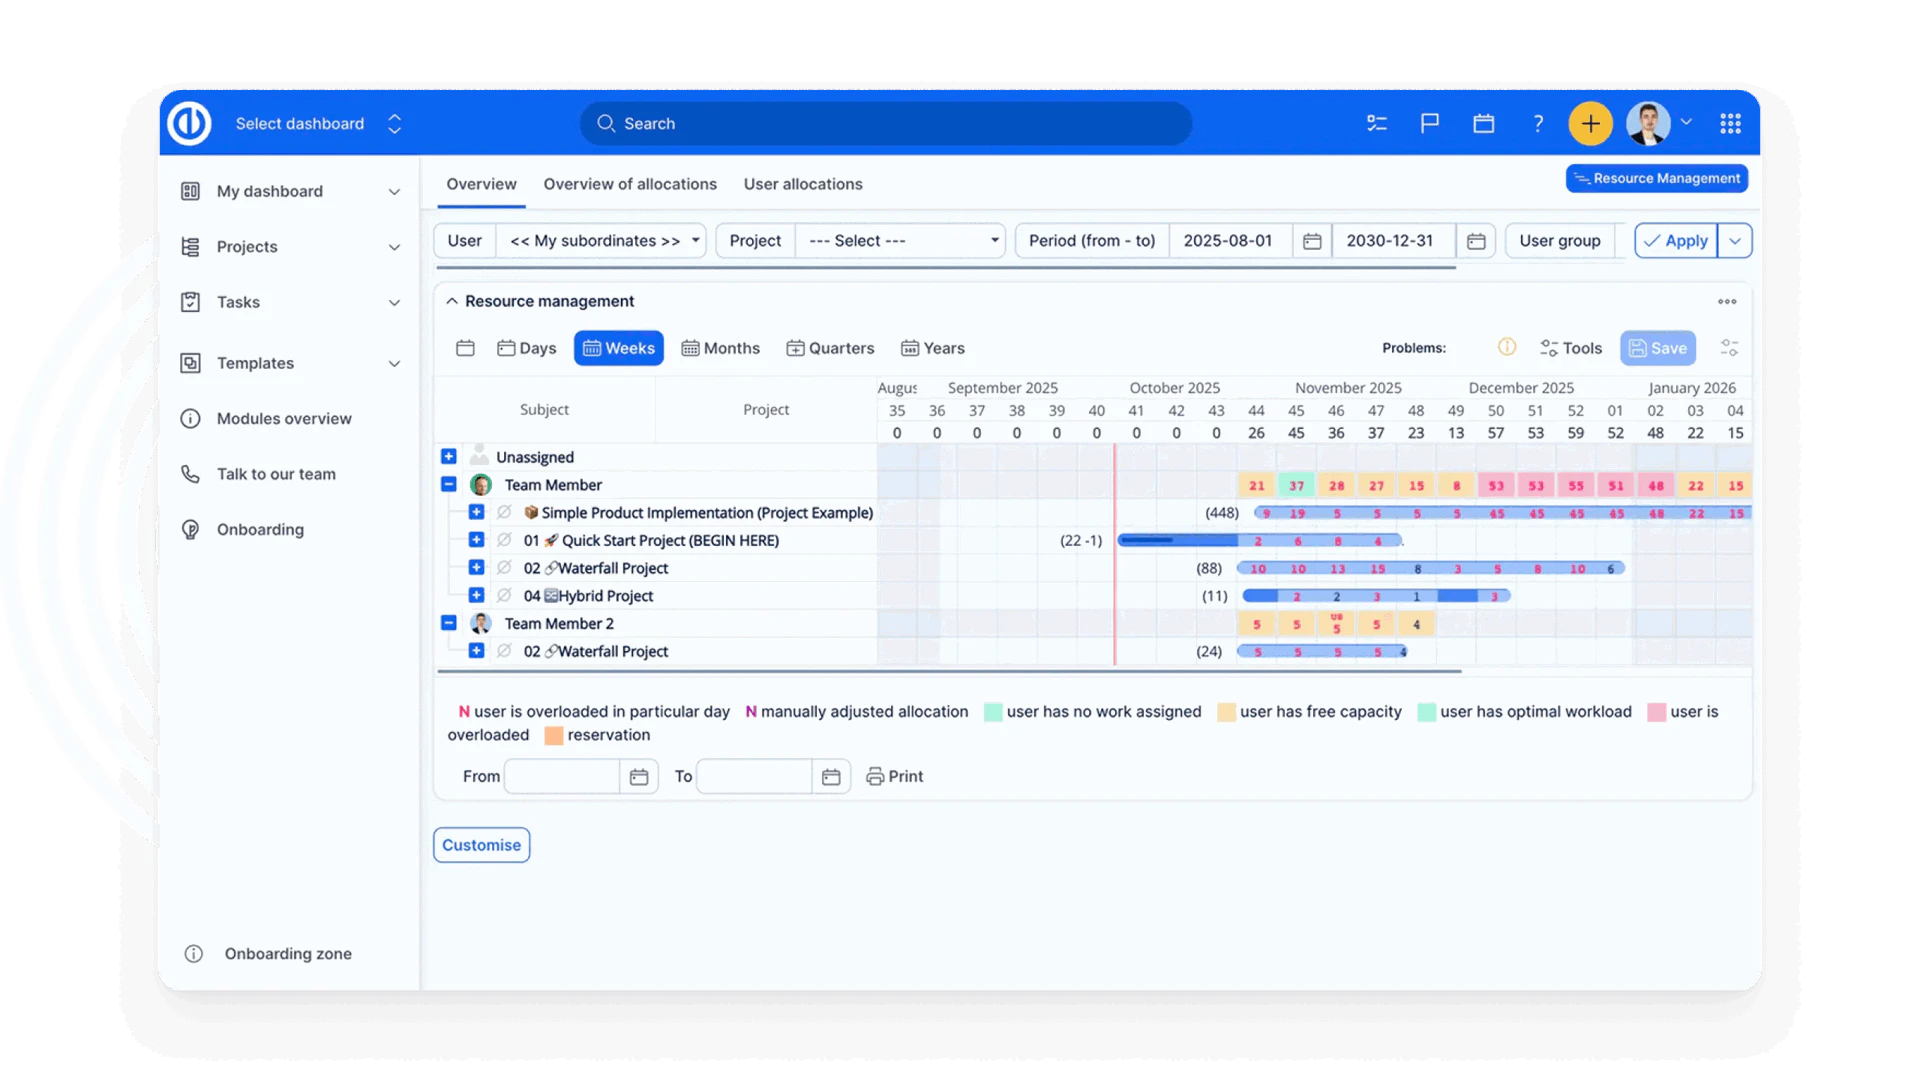Open the column settings icon beside Save
The width and height of the screenshot is (1920, 1080).
(x=1730, y=347)
